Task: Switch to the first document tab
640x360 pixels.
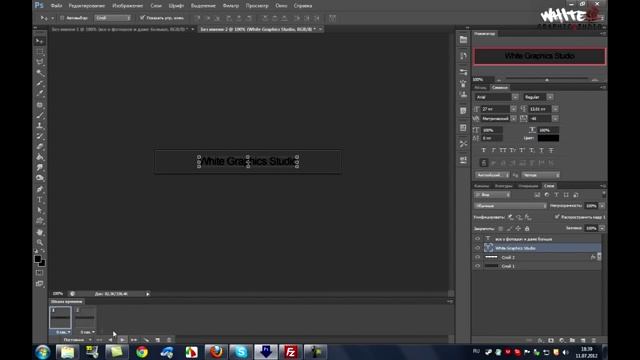Action: pos(119,29)
